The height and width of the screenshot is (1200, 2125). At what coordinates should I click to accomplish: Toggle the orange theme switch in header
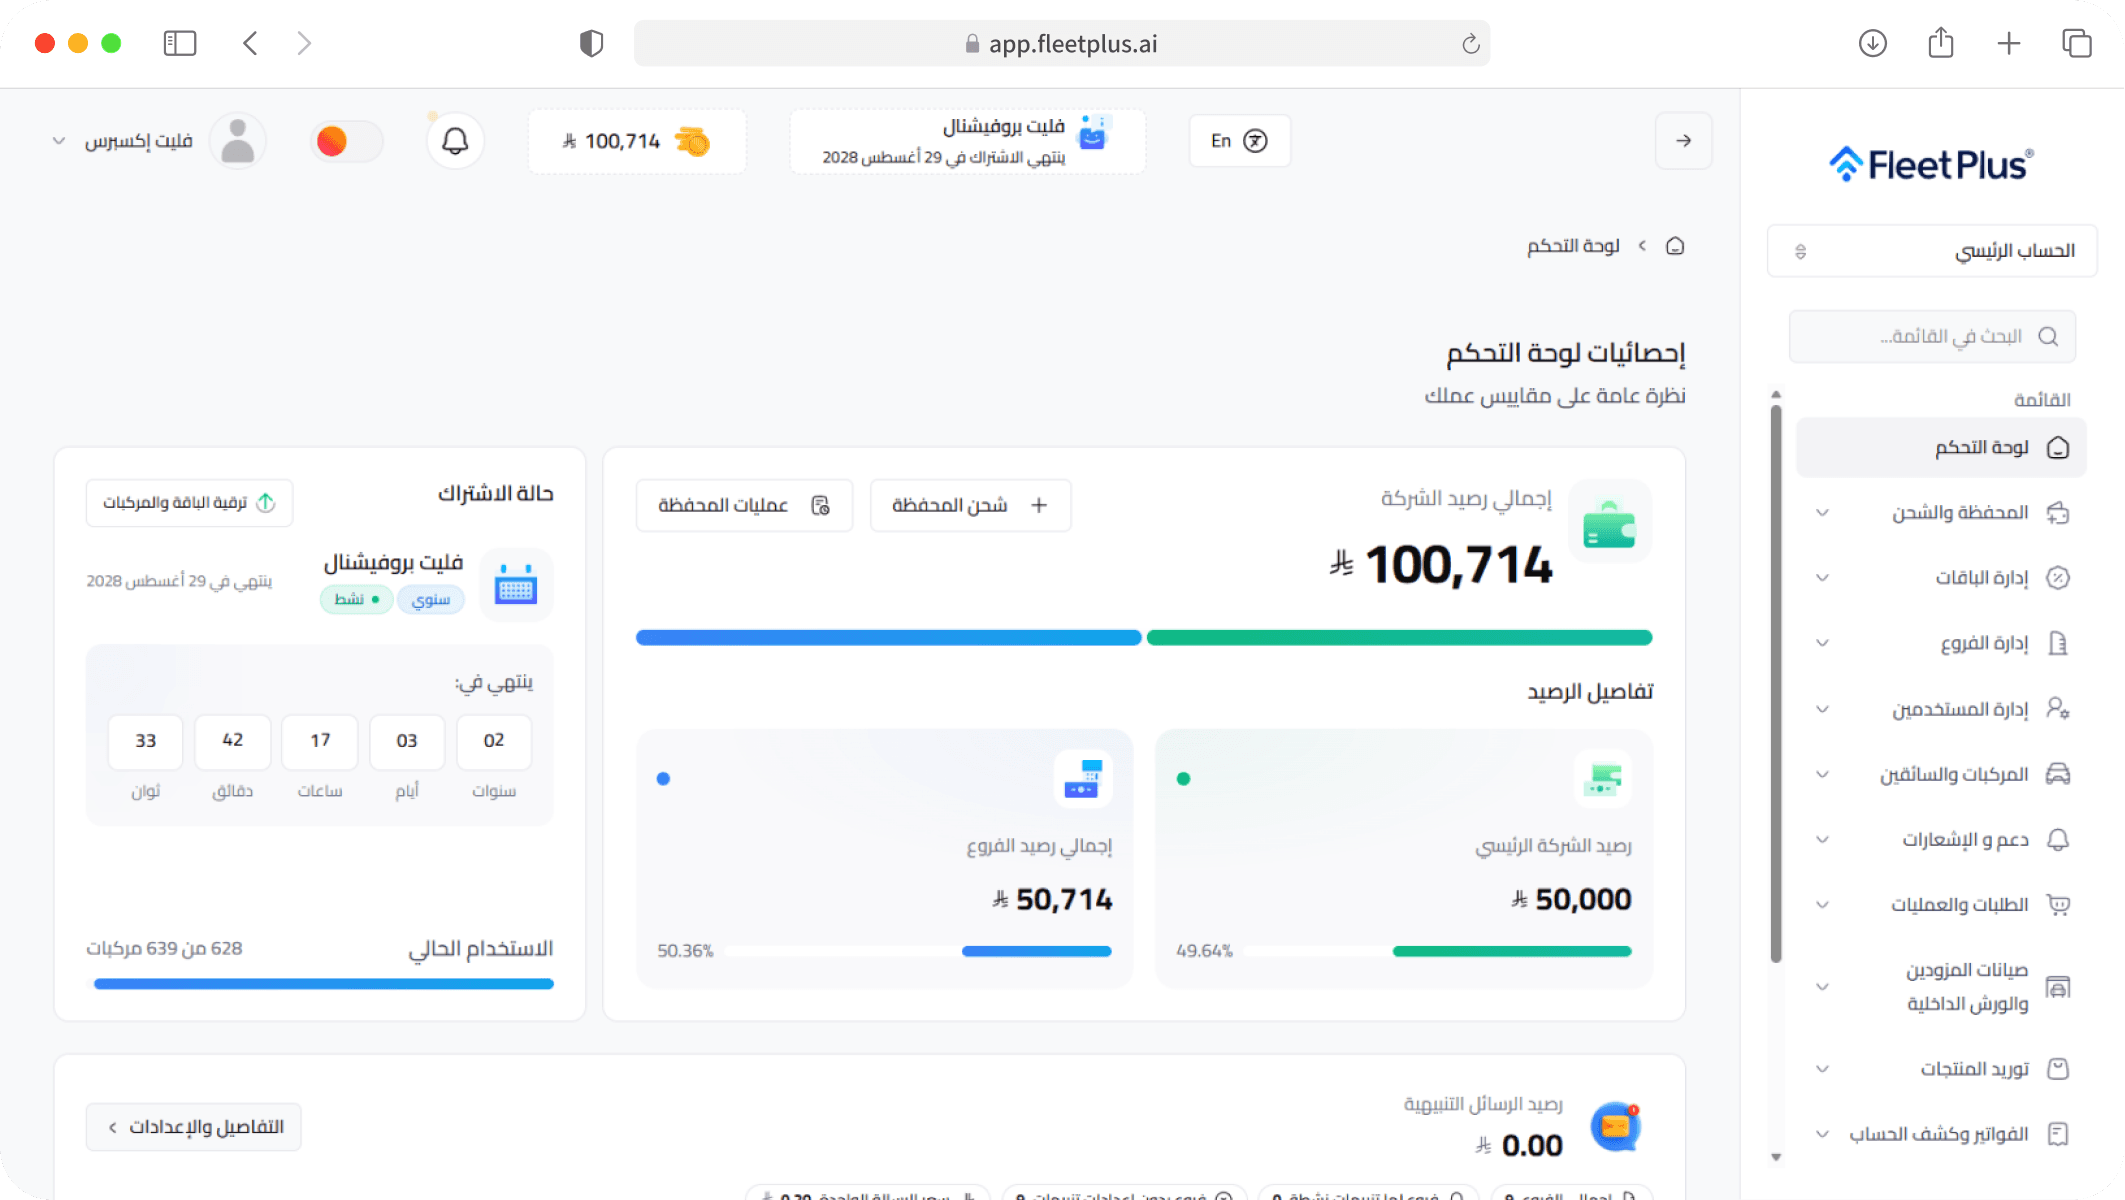coord(346,141)
